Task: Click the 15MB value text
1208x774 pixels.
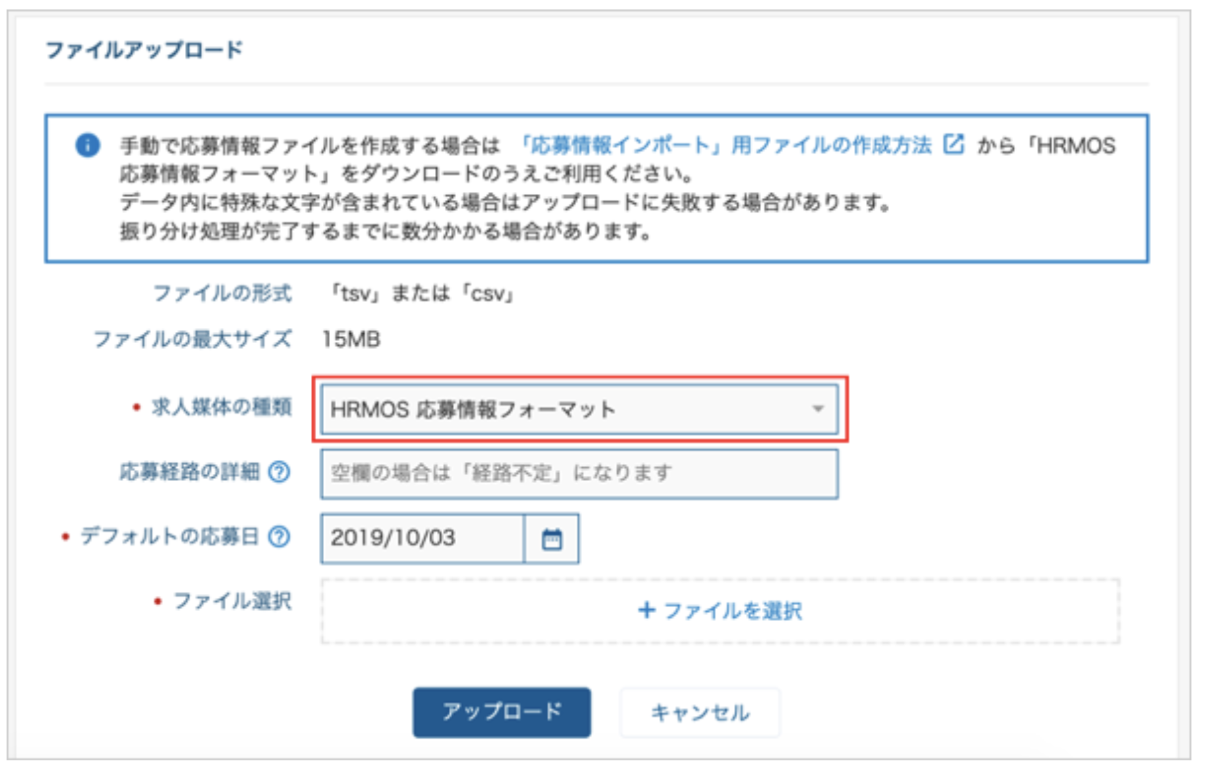Action: click(351, 340)
